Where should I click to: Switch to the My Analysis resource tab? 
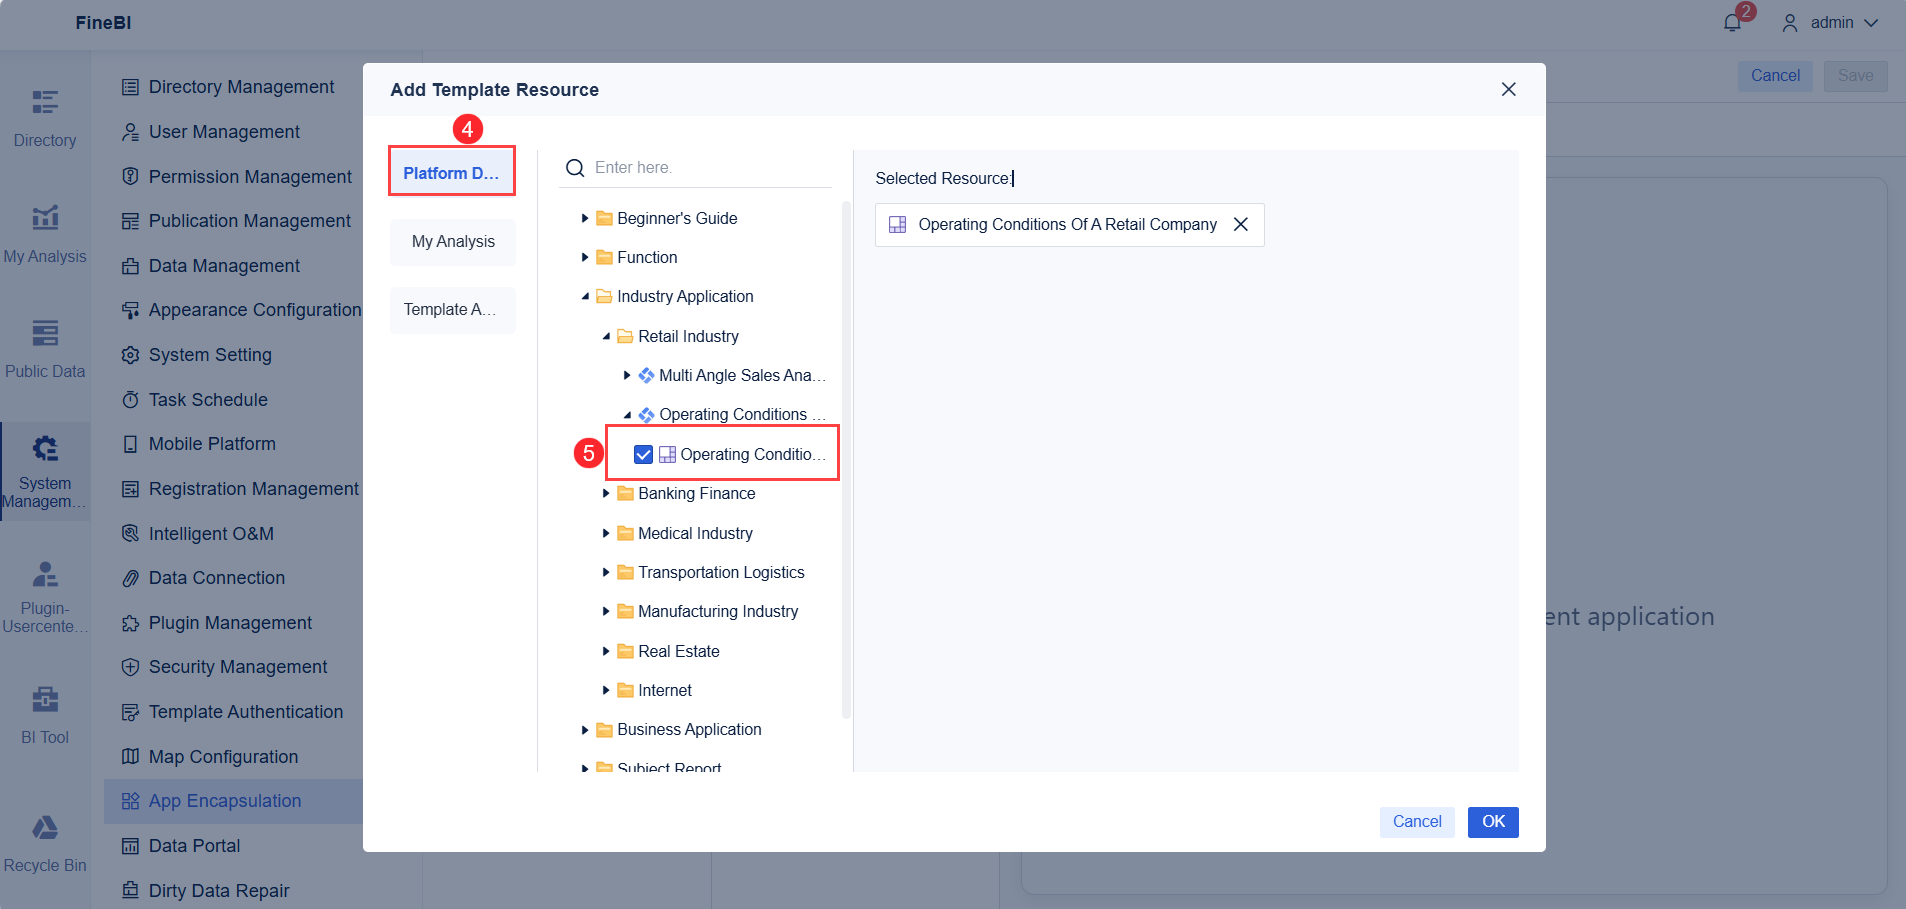click(453, 242)
